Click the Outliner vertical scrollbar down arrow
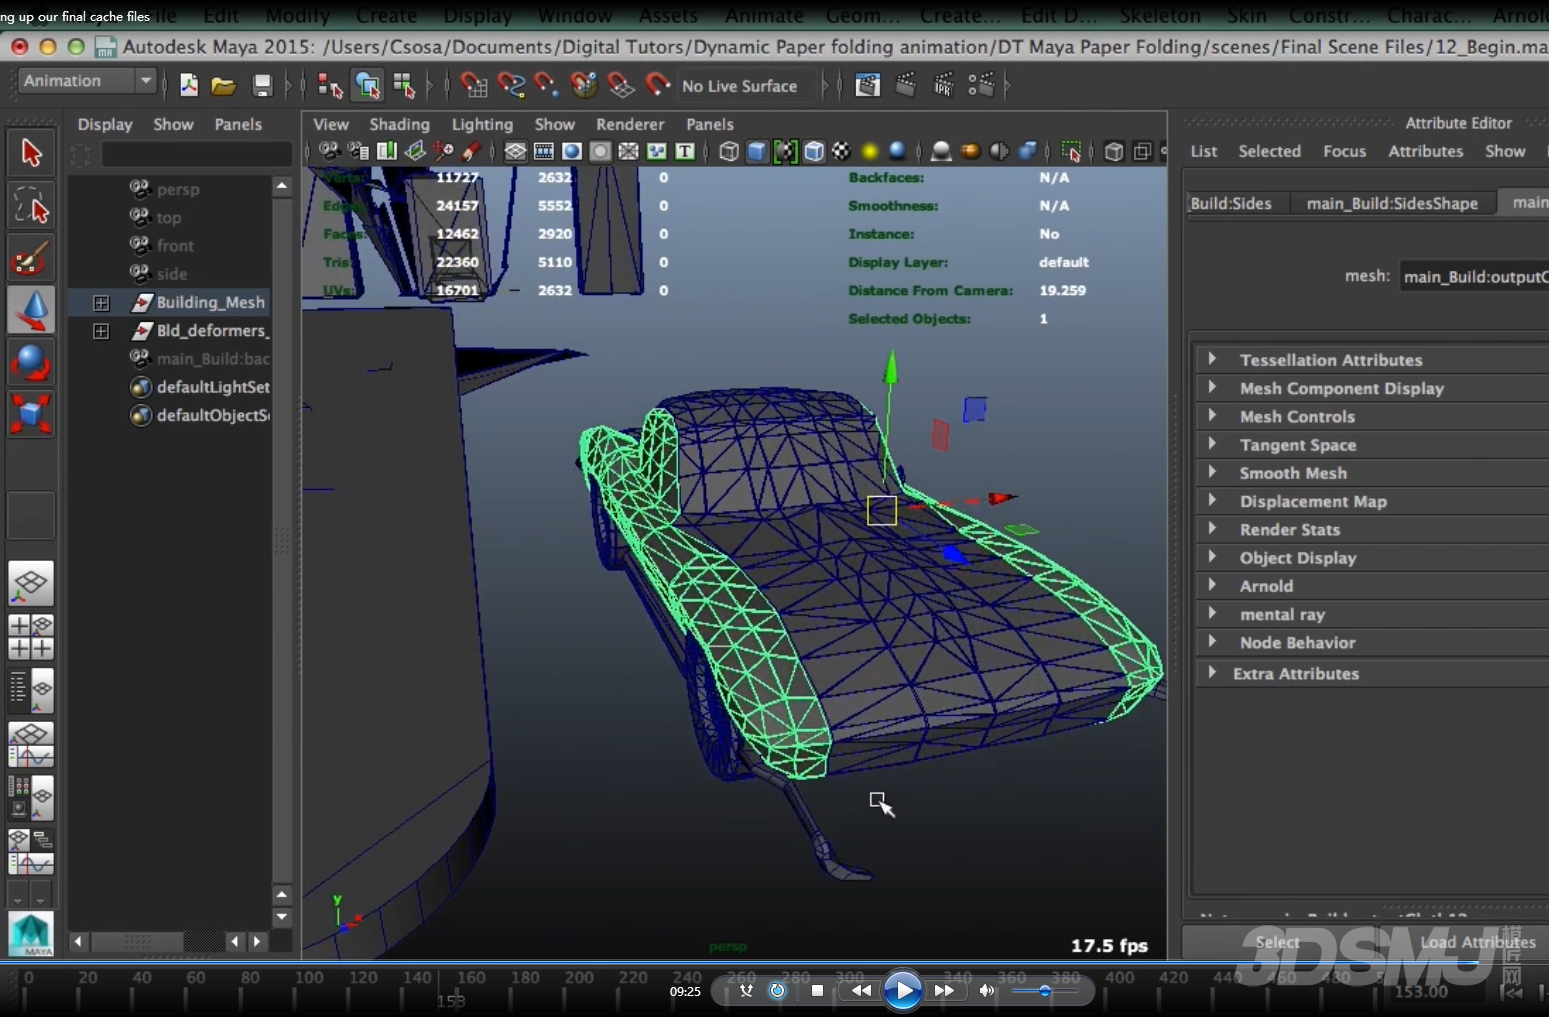Viewport: 1549px width, 1017px height. (282, 916)
